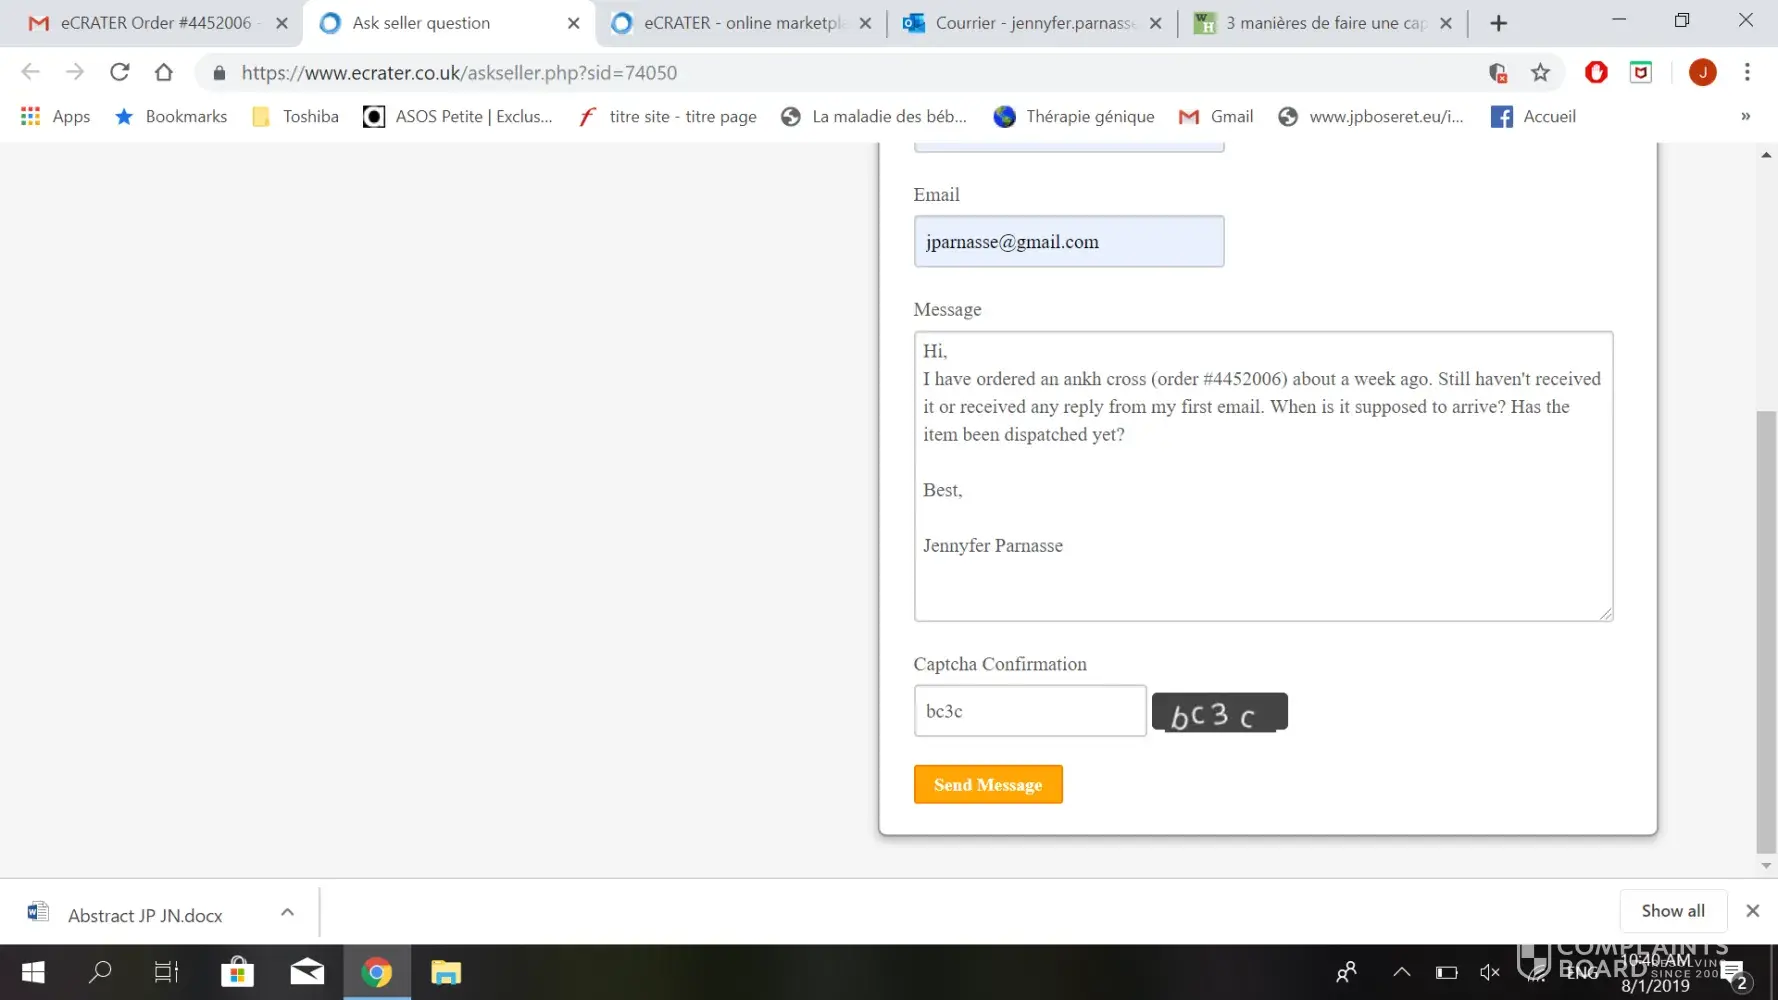This screenshot has width=1778, height=1000.
Task: Click the blocked content icon in address bar
Action: [x=1497, y=72]
